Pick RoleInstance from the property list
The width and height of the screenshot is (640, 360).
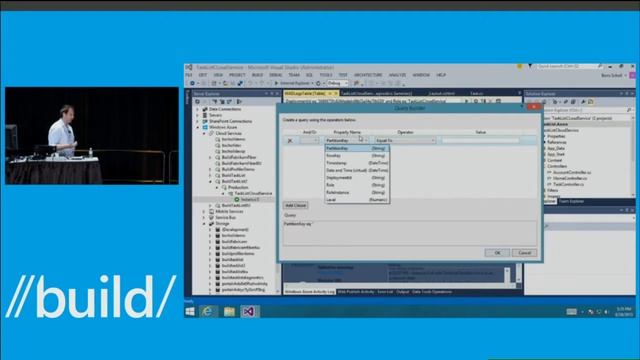(357, 193)
